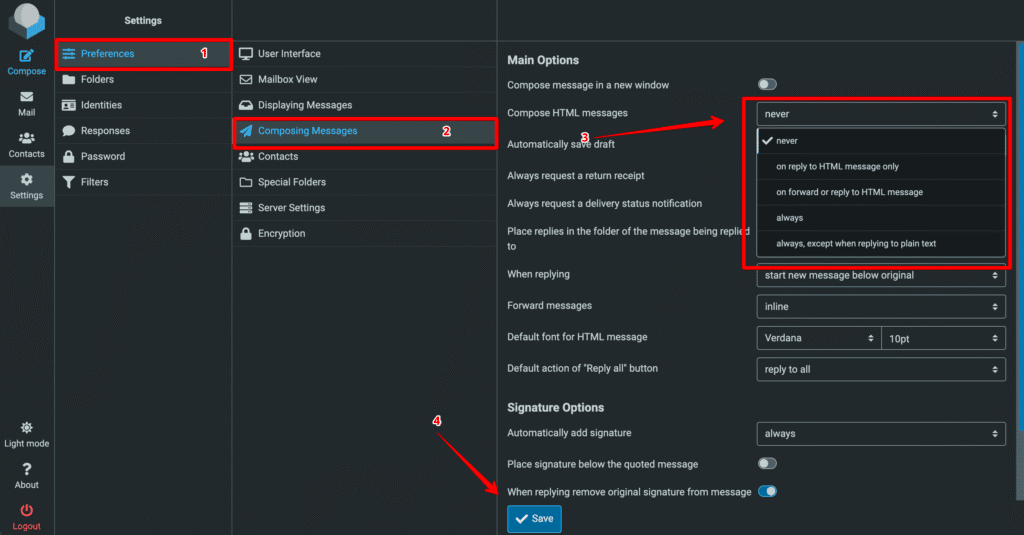Open the Automatically add signature dropdown
1024x535 pixels.
click(880, 434)
